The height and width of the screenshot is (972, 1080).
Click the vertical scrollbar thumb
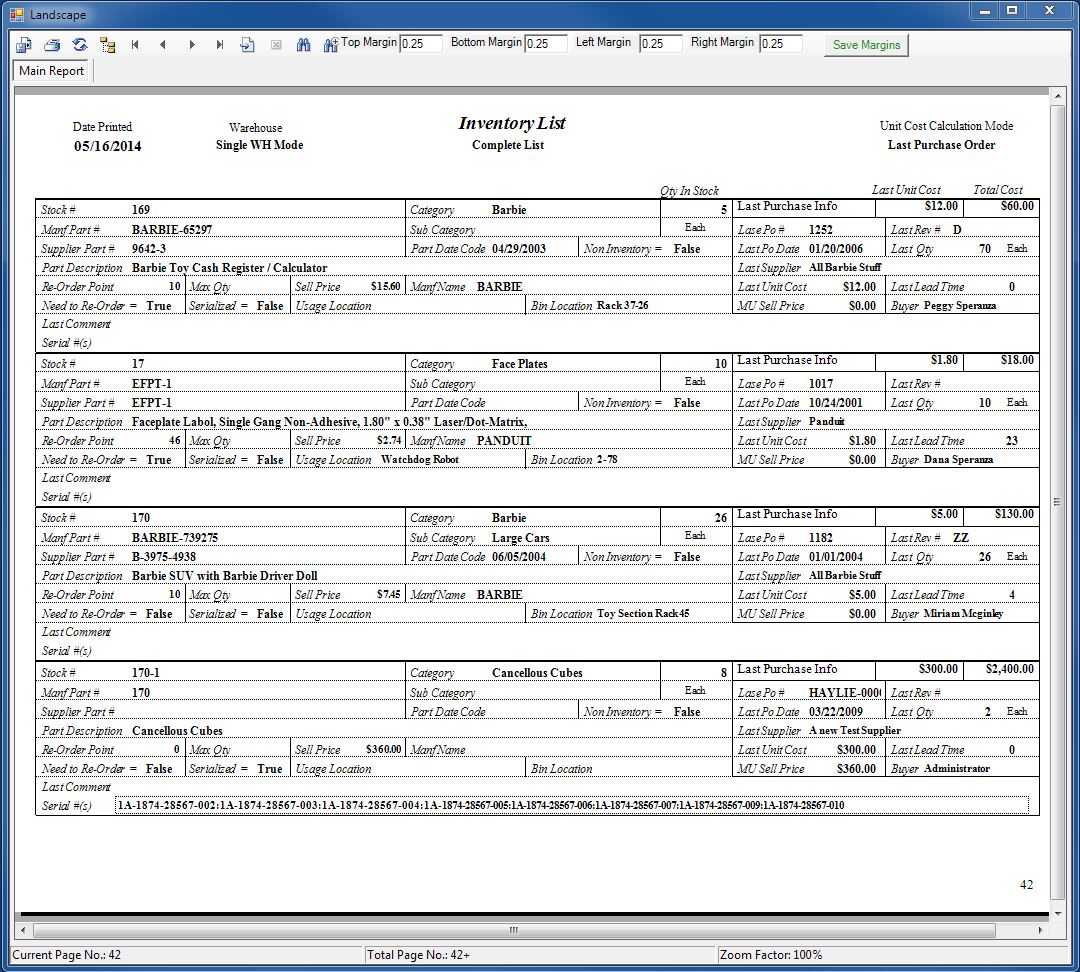[1058, 501]
